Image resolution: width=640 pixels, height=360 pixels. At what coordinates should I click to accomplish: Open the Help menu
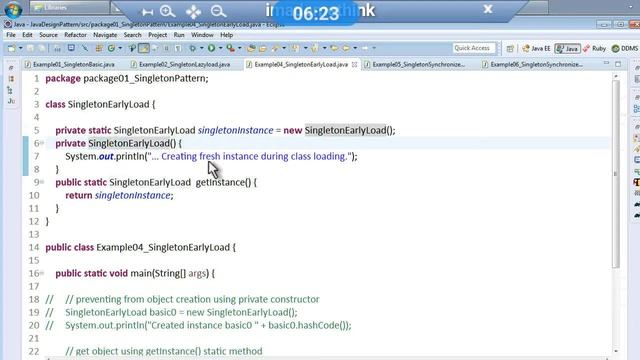pos(227,35)
